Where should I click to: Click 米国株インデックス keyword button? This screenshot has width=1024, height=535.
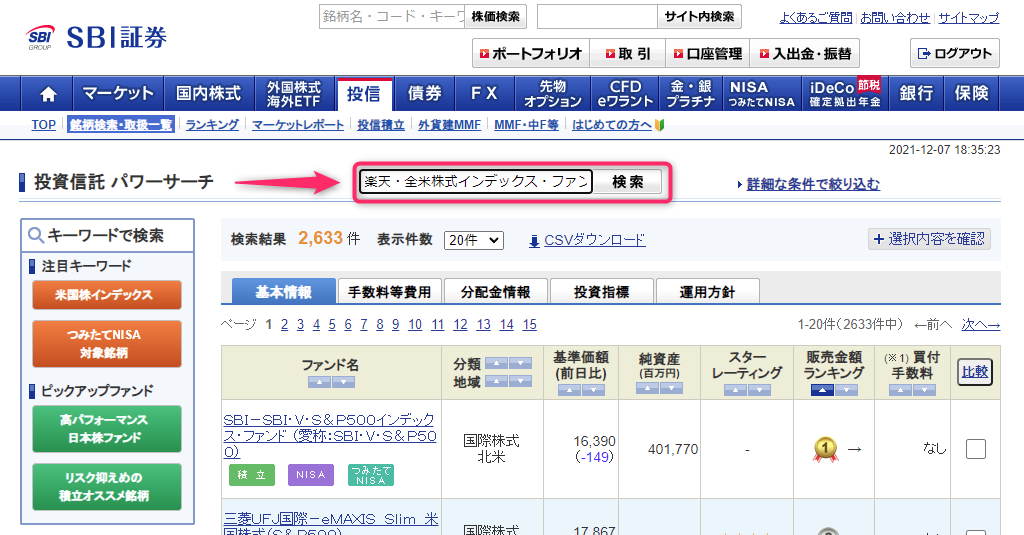tap(107, 295)
